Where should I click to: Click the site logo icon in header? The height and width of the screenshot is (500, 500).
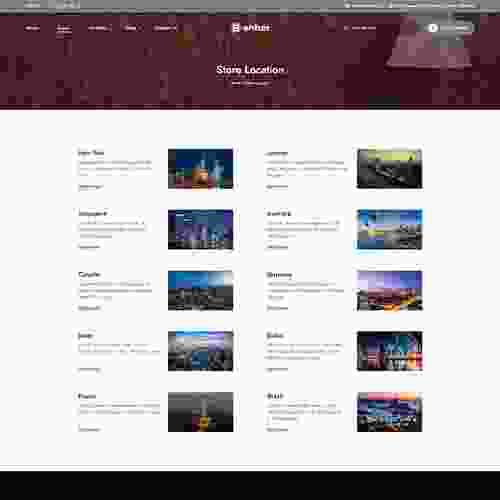pyautogui.click(x=236, y=28)
